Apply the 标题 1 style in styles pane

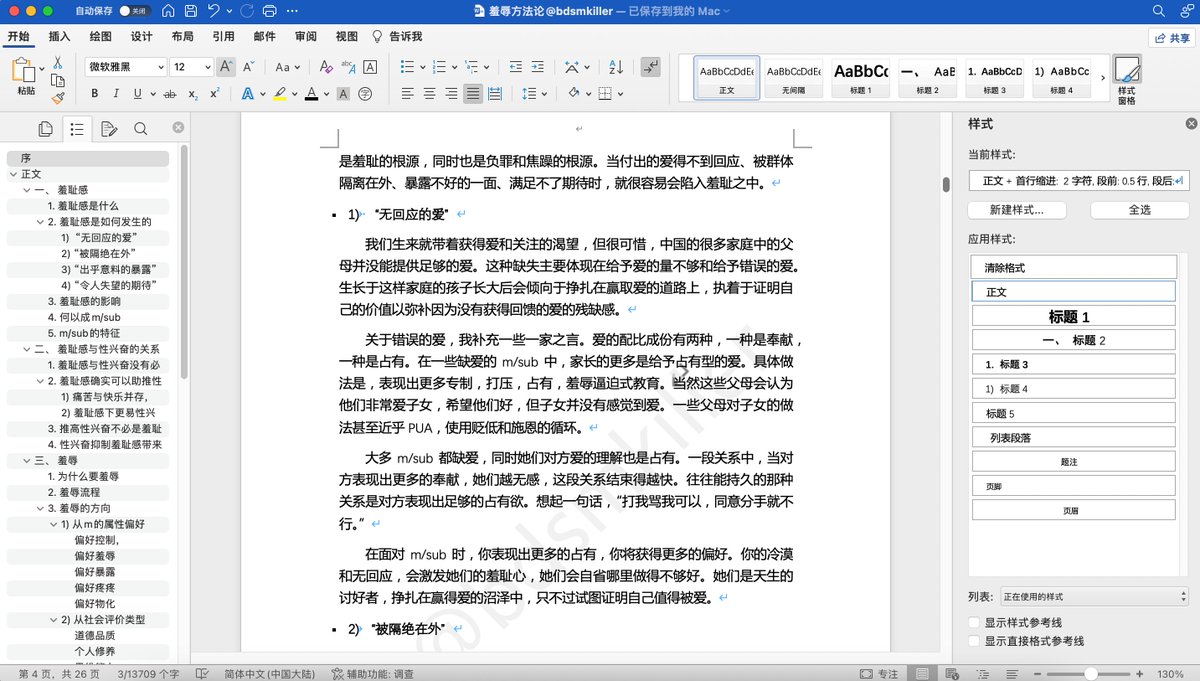[x=1074, y=317]
